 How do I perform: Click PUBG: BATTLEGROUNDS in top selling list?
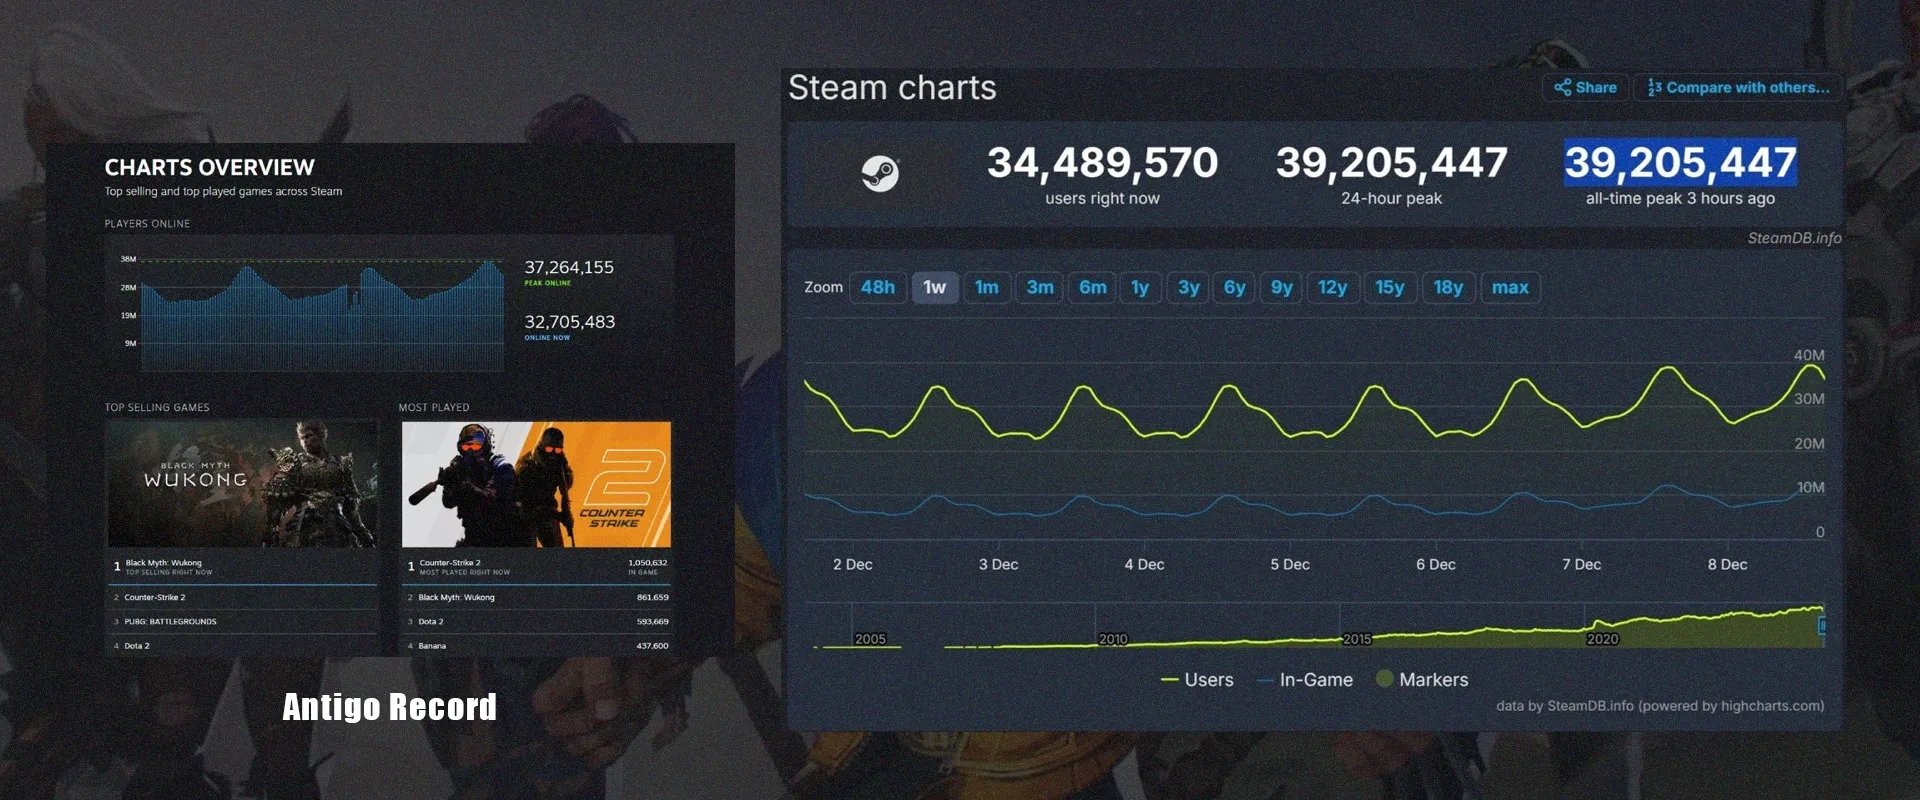tap(242, 621)
